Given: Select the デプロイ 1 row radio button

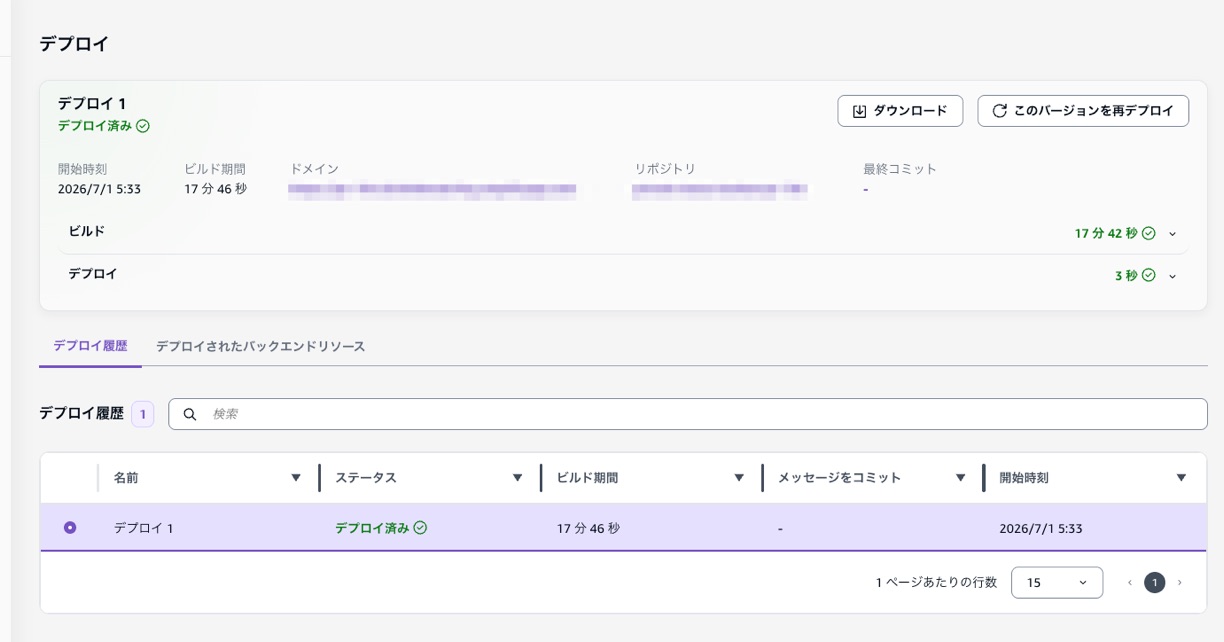Looking at the screenshot, I should [70, 527].
